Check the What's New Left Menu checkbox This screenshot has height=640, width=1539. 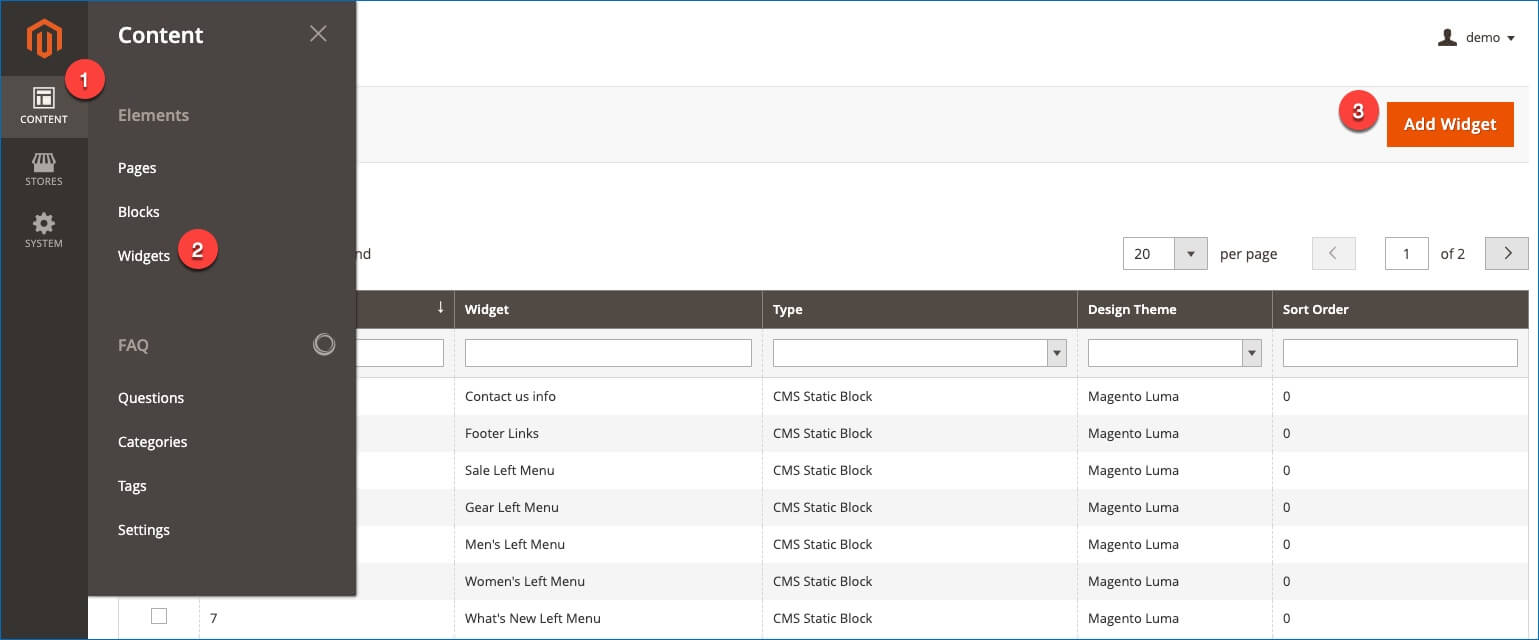click(x=158, y=618)
